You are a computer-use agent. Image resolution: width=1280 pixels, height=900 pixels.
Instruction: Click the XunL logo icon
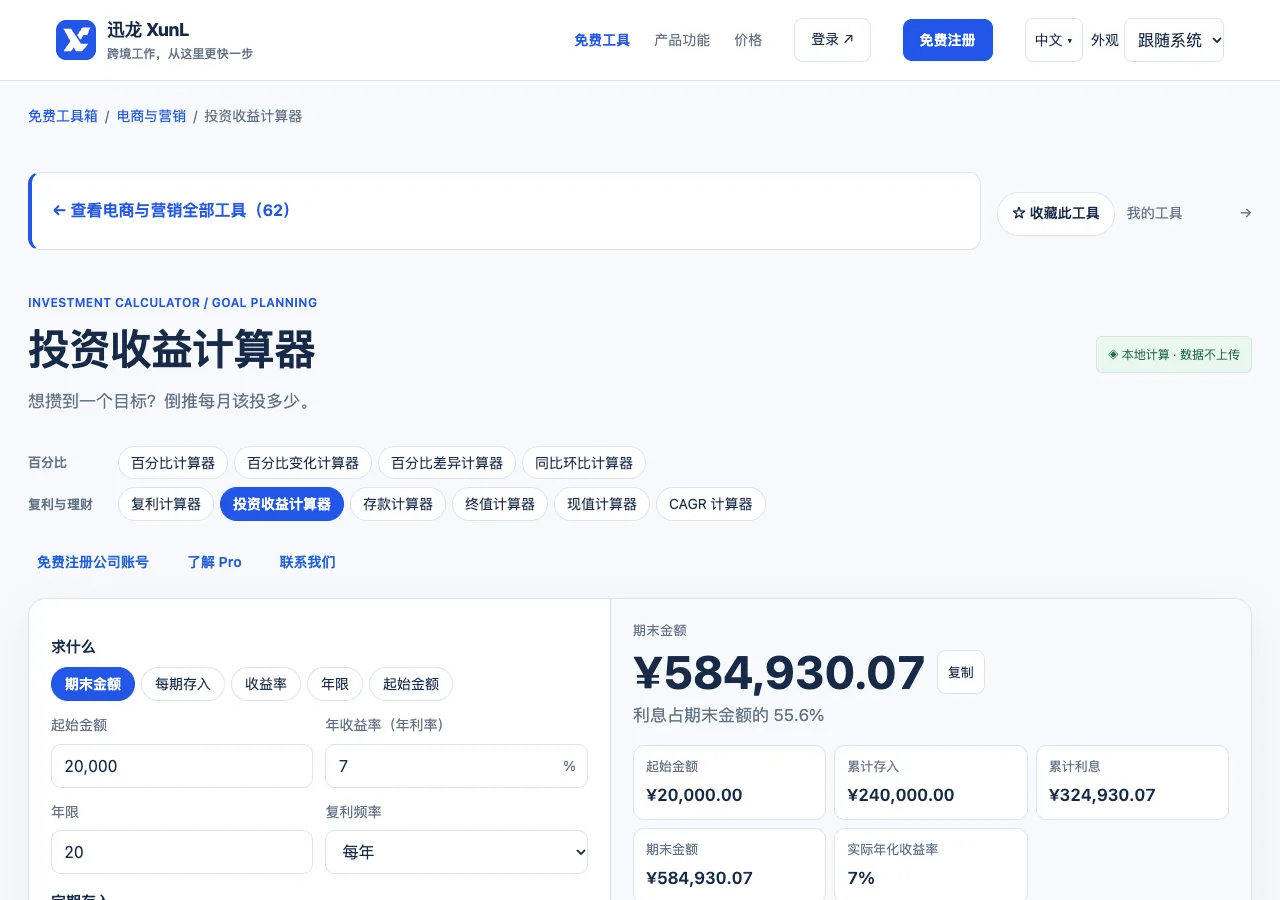pos(76,40)
